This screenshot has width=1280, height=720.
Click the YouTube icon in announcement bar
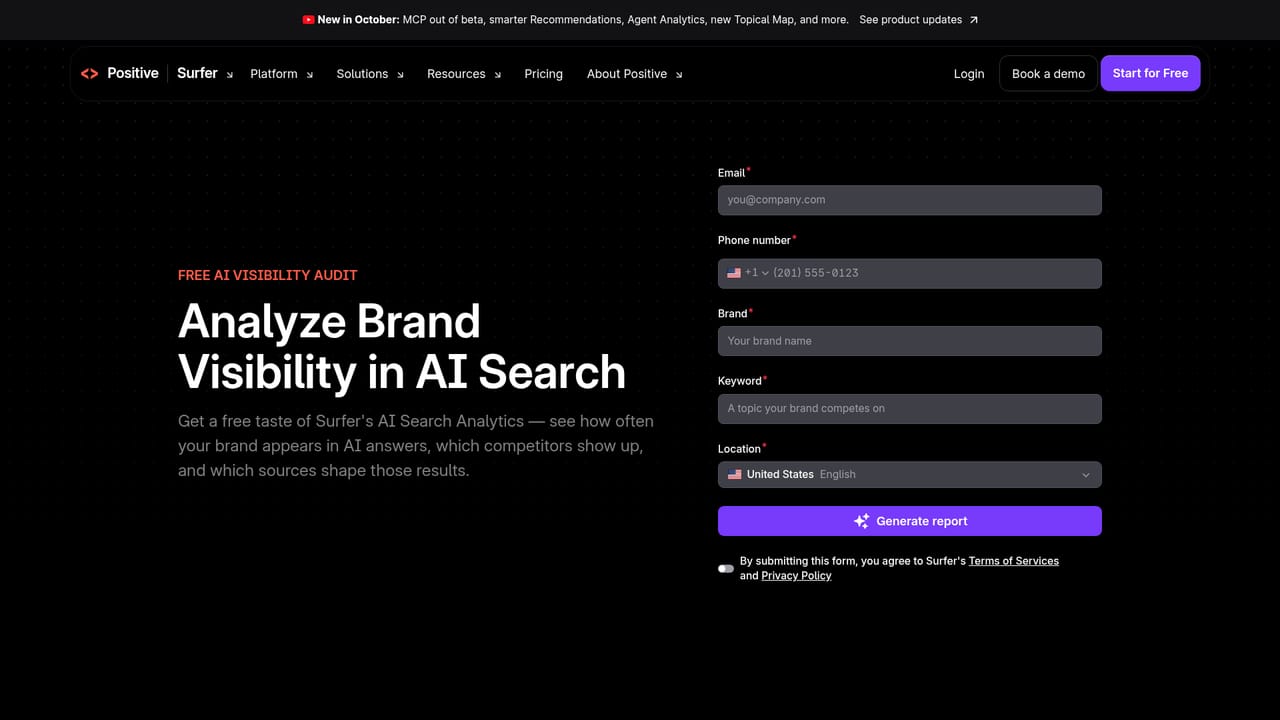[308, 20]
